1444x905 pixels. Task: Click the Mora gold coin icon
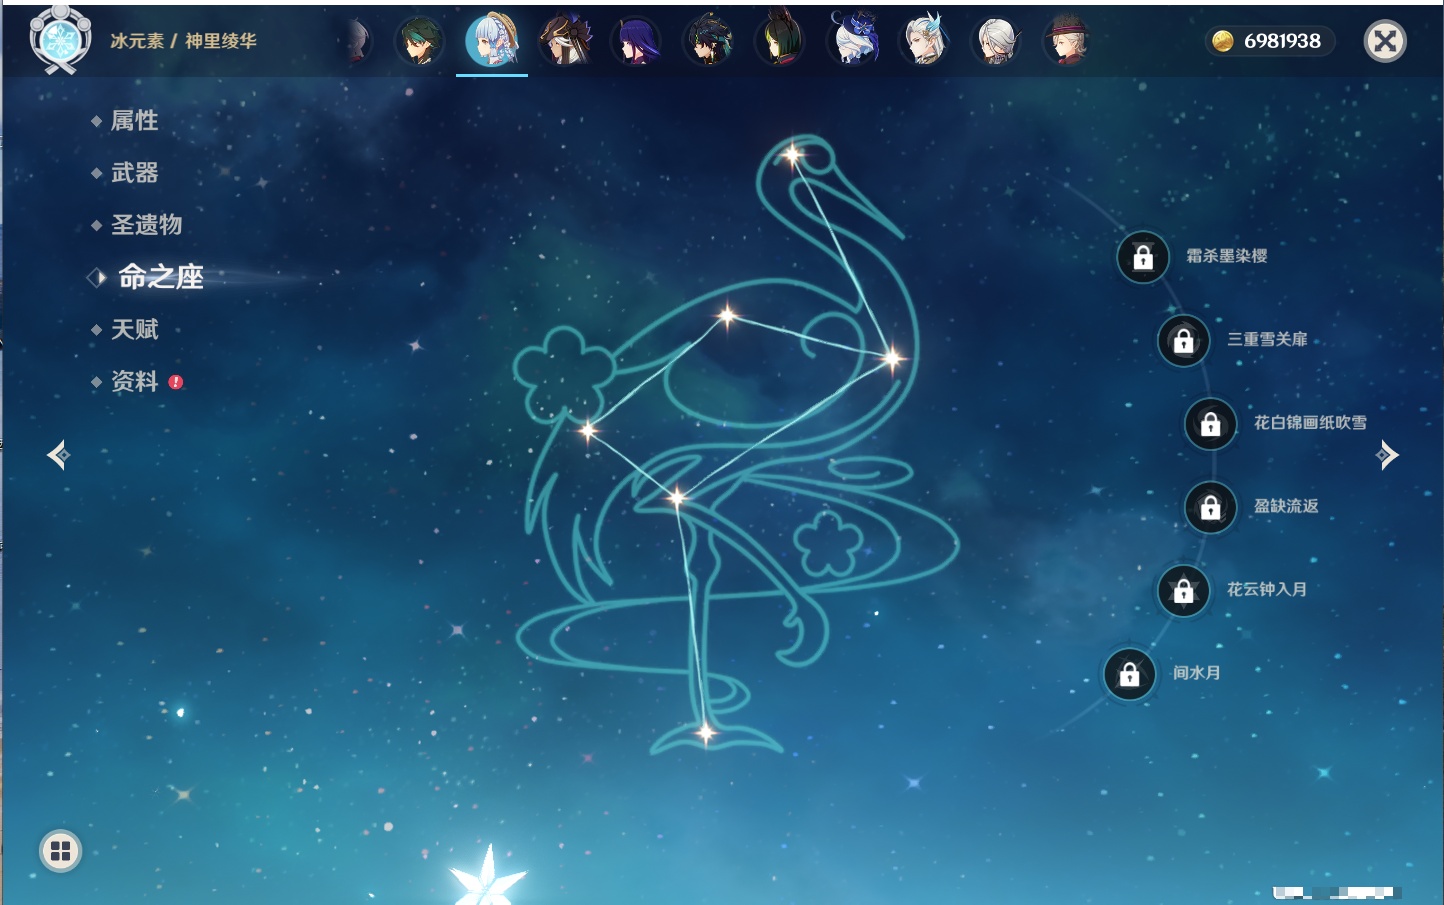coord(1222,41)
